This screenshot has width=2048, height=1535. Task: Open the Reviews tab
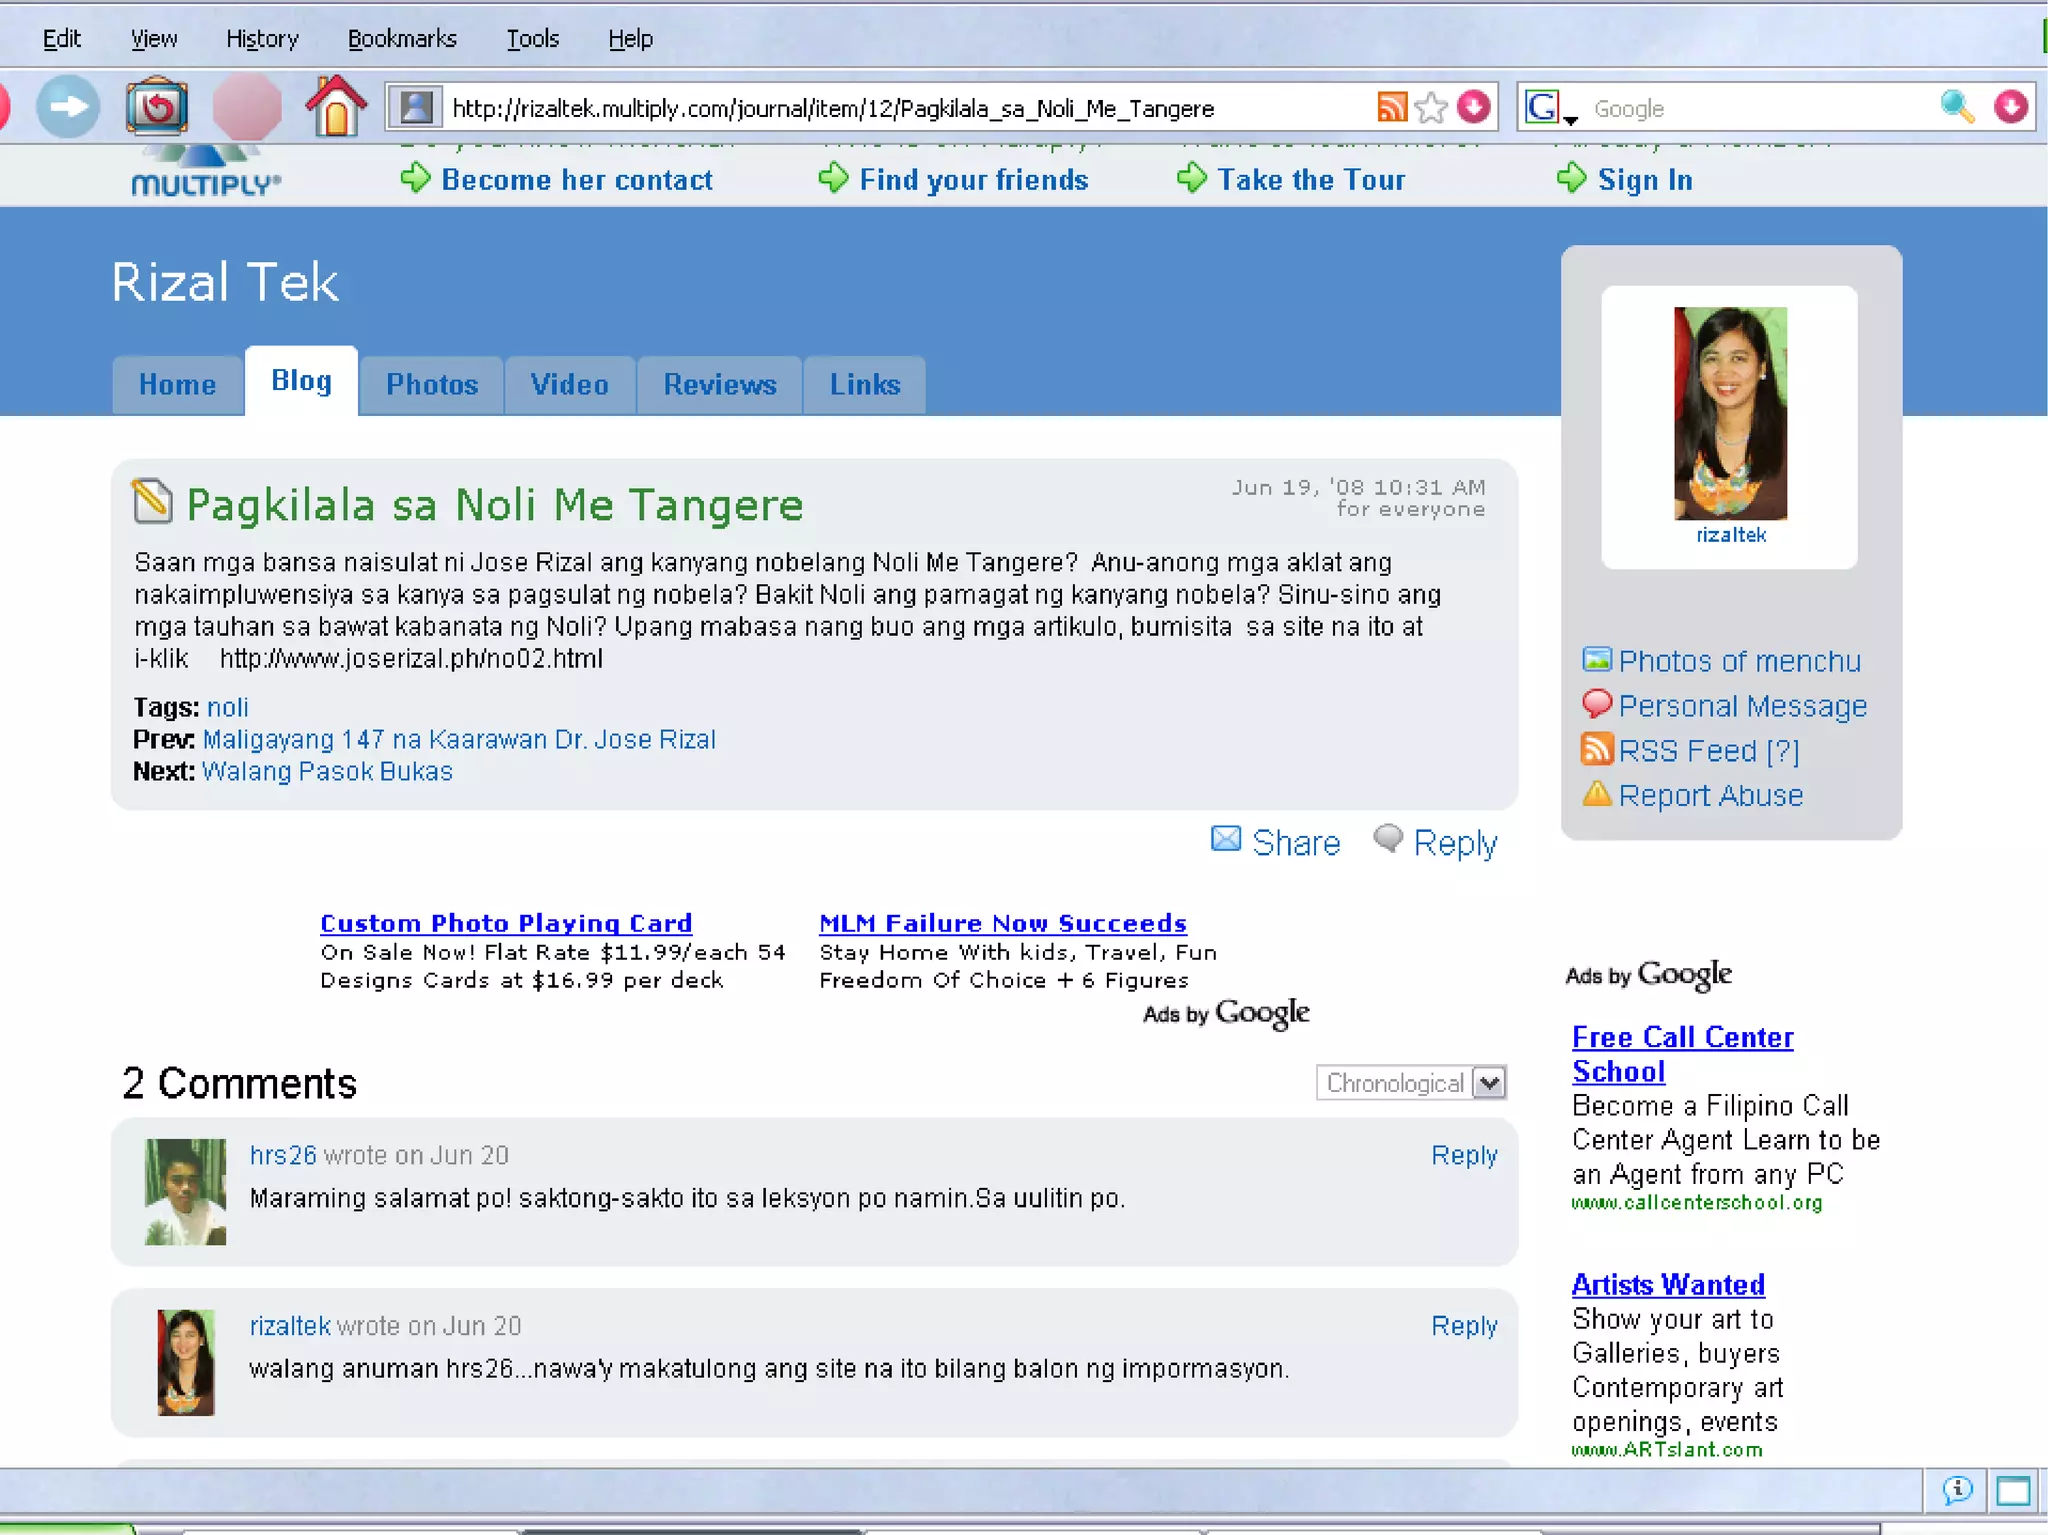tap(719, 384)
